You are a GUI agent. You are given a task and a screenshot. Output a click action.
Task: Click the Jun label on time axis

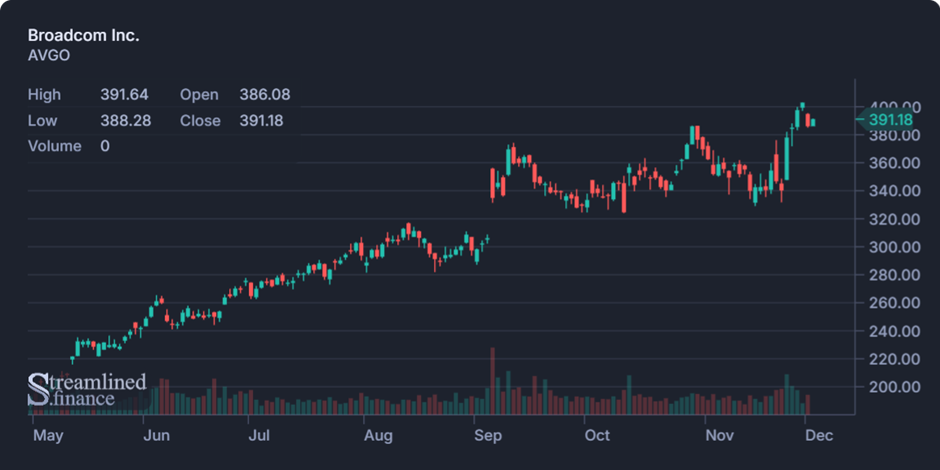156,436
